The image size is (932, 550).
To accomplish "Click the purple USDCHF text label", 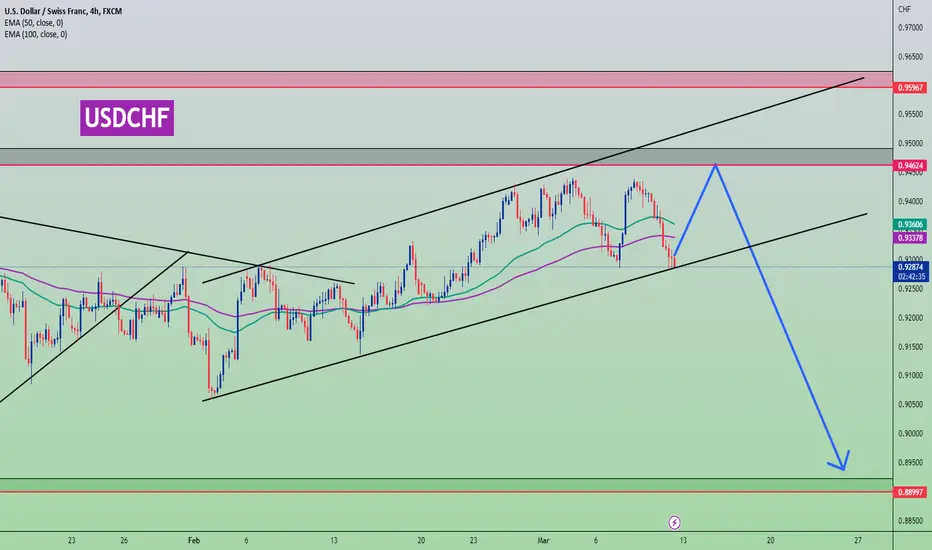I will tap(127, 118).
